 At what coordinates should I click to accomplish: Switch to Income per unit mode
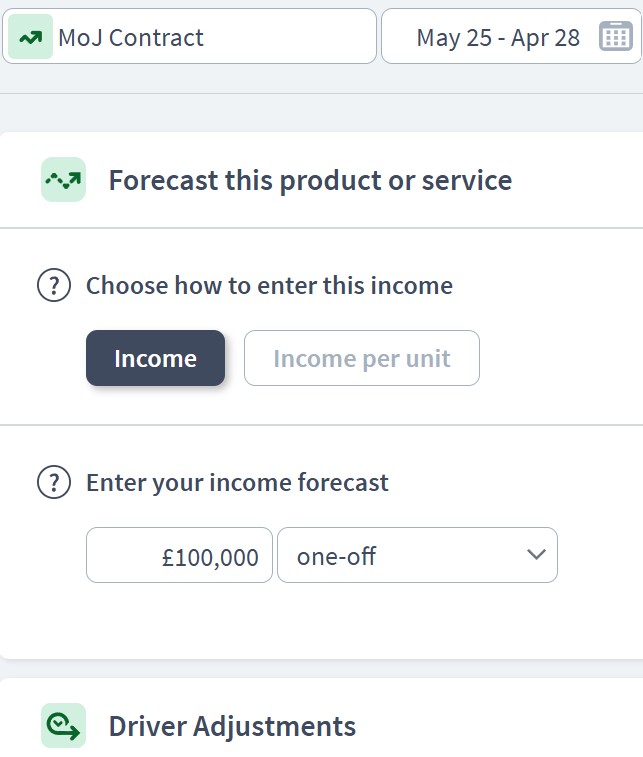point(362,358)
